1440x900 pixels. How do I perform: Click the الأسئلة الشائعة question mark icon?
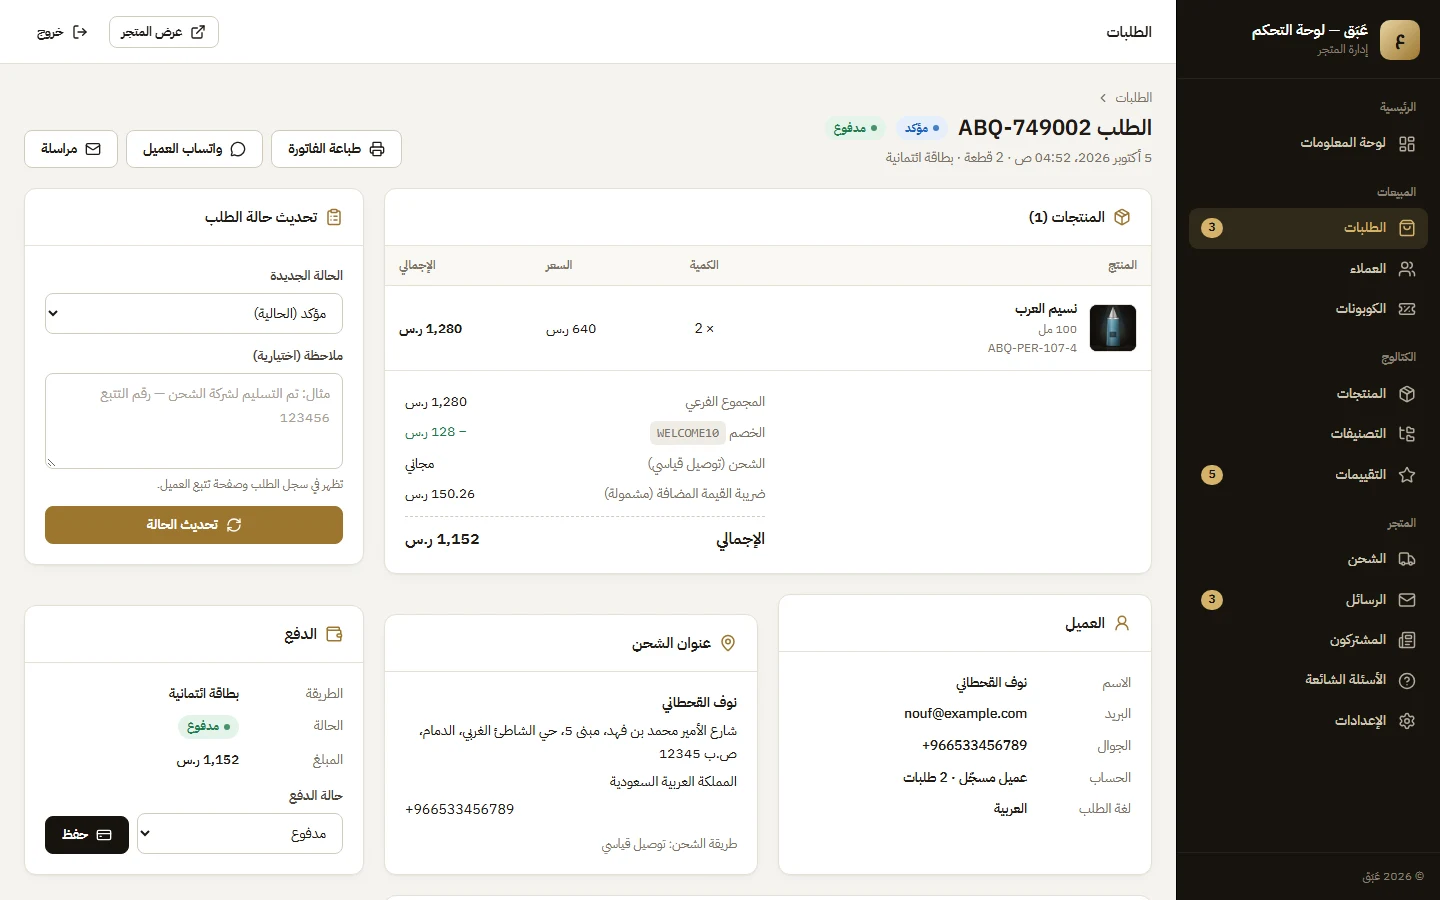[1407, 680]
